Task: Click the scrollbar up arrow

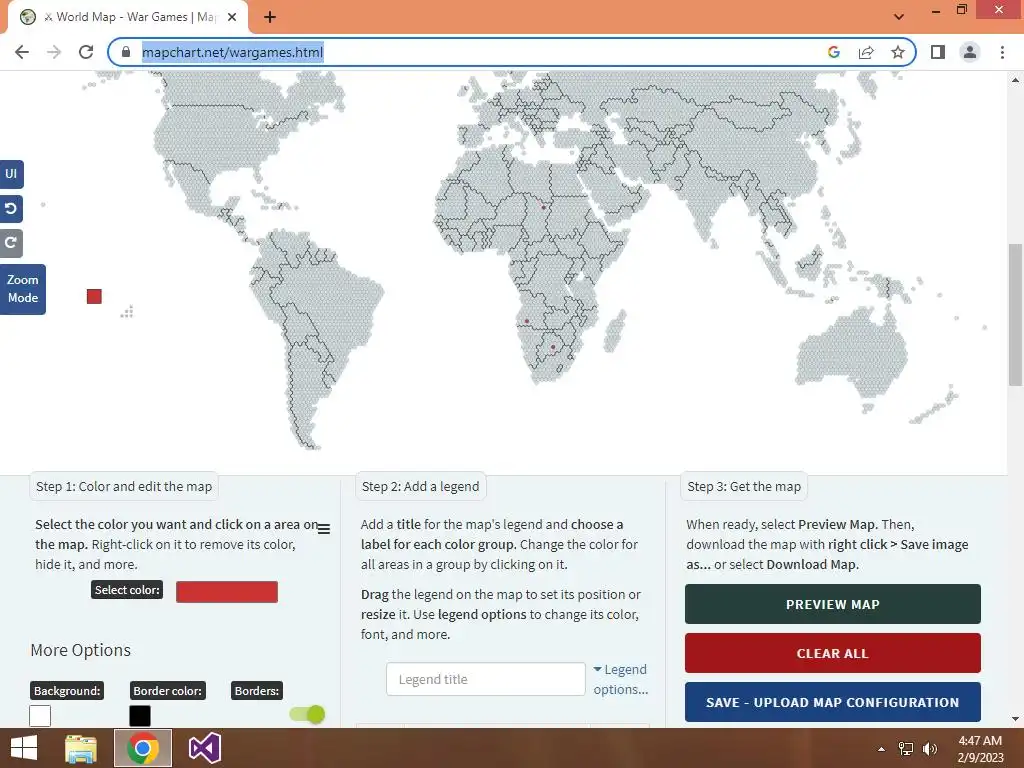Action: click(1015, 80)
